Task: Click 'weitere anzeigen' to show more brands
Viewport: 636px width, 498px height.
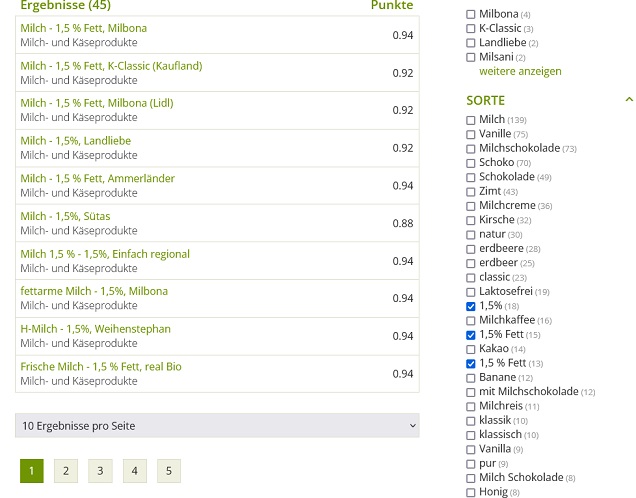Action: 520,71
